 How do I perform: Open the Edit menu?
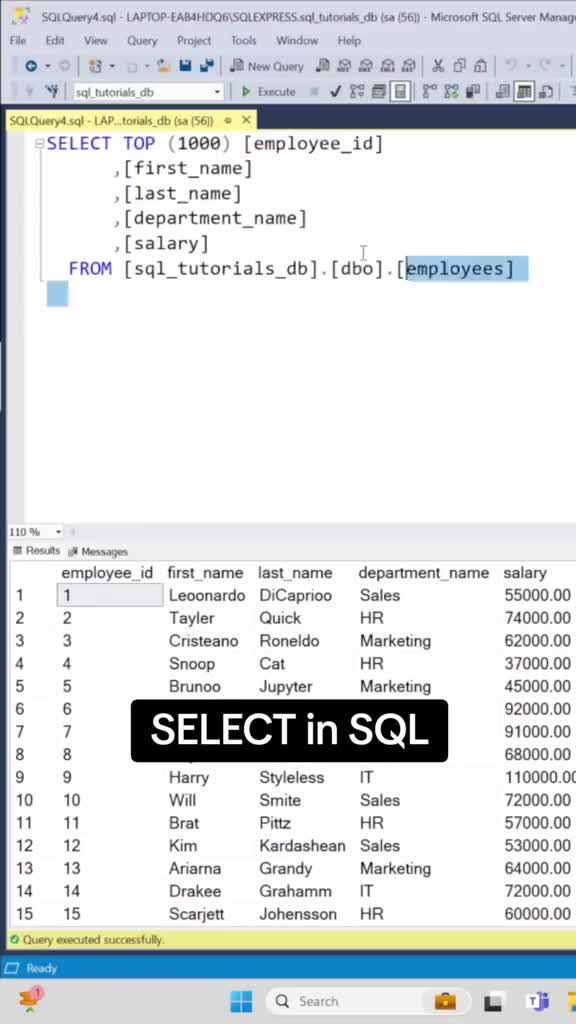click(55, 40)
